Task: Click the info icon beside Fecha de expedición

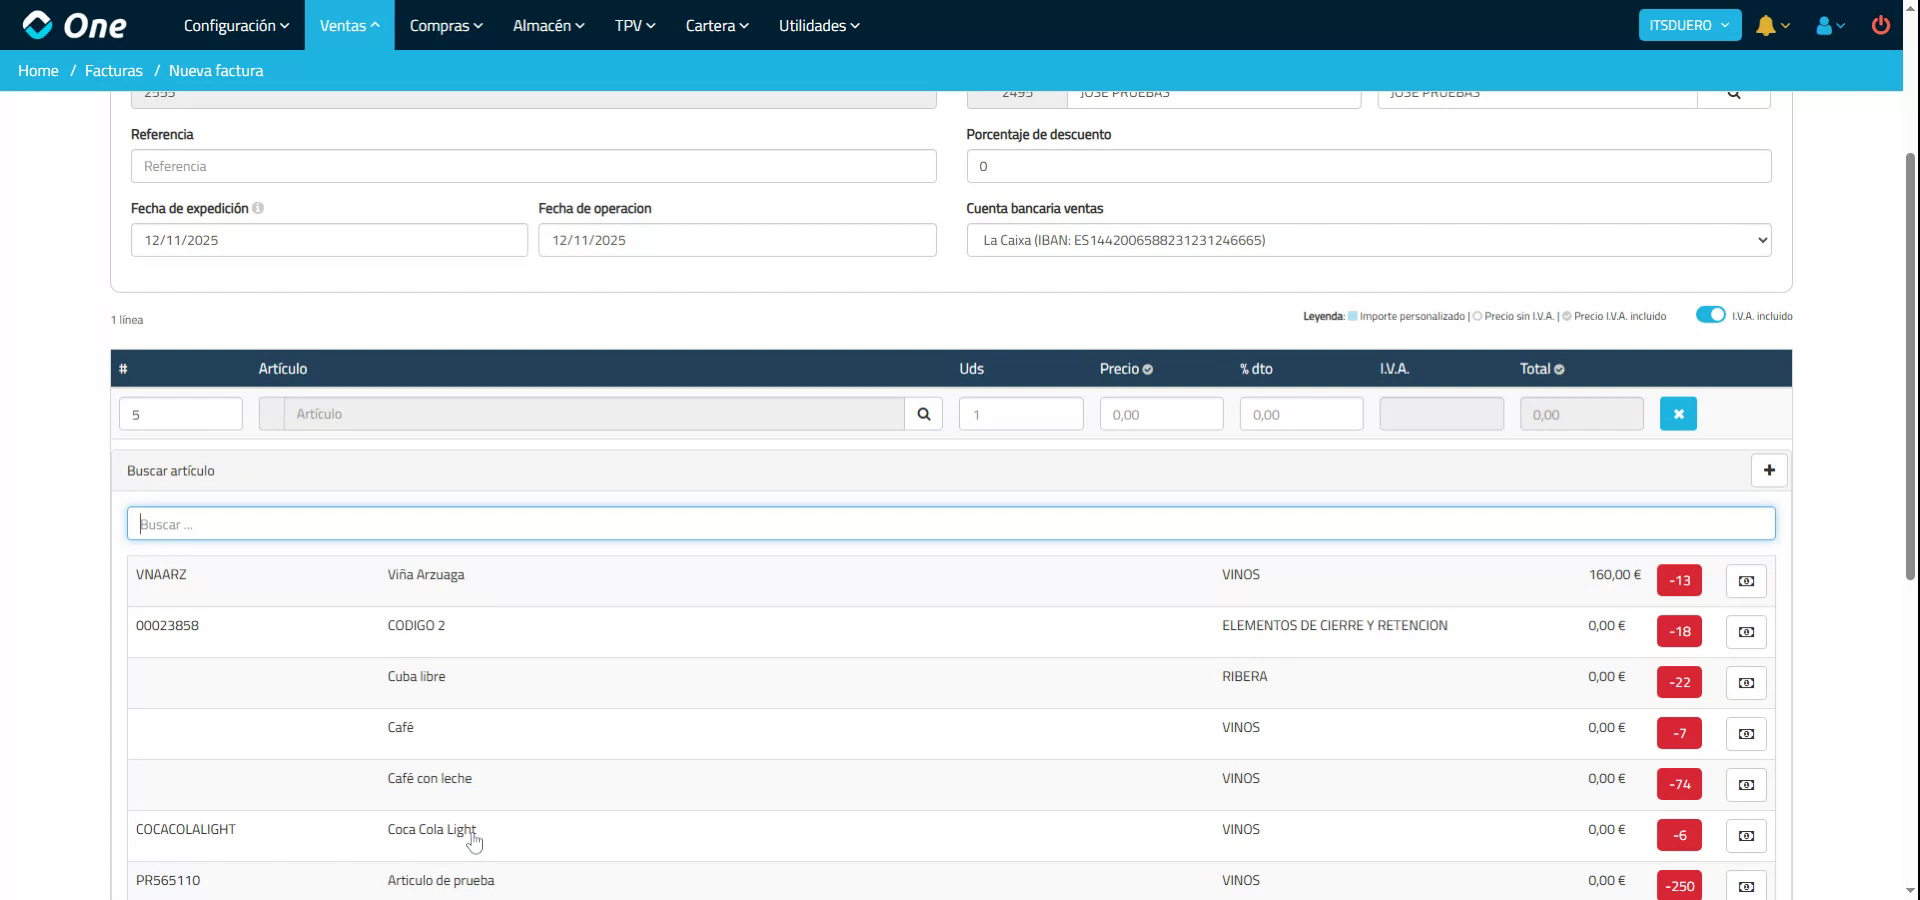Action: (x=260, y=208)
